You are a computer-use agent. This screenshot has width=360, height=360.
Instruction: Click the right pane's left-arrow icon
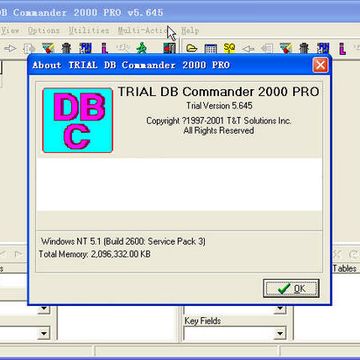coord(248,49)
